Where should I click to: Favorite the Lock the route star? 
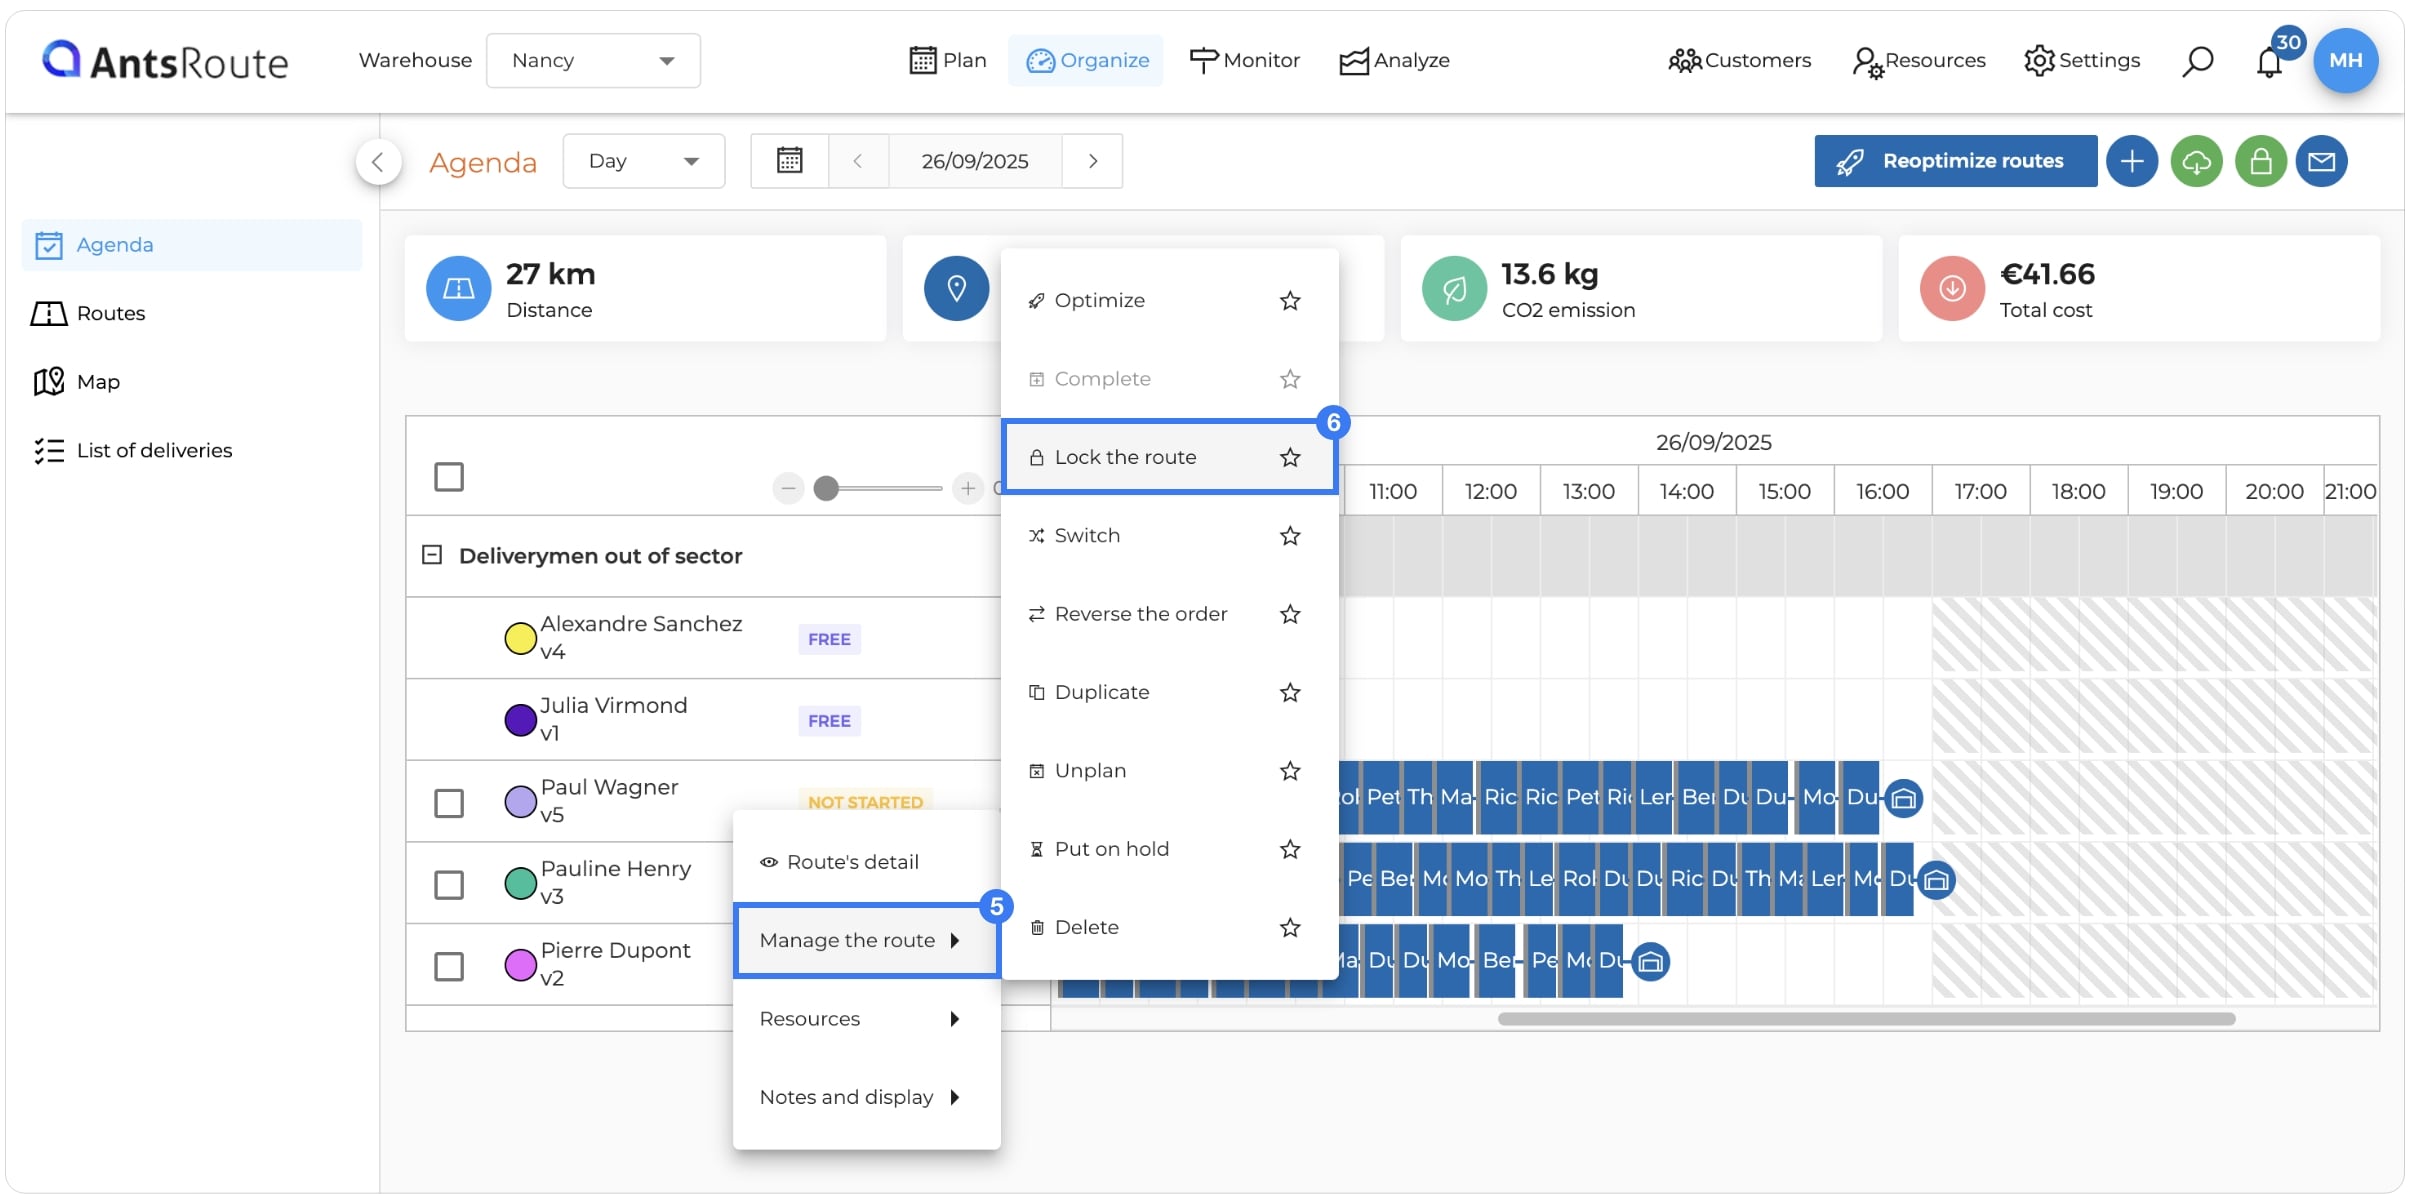coord(1290,457)
